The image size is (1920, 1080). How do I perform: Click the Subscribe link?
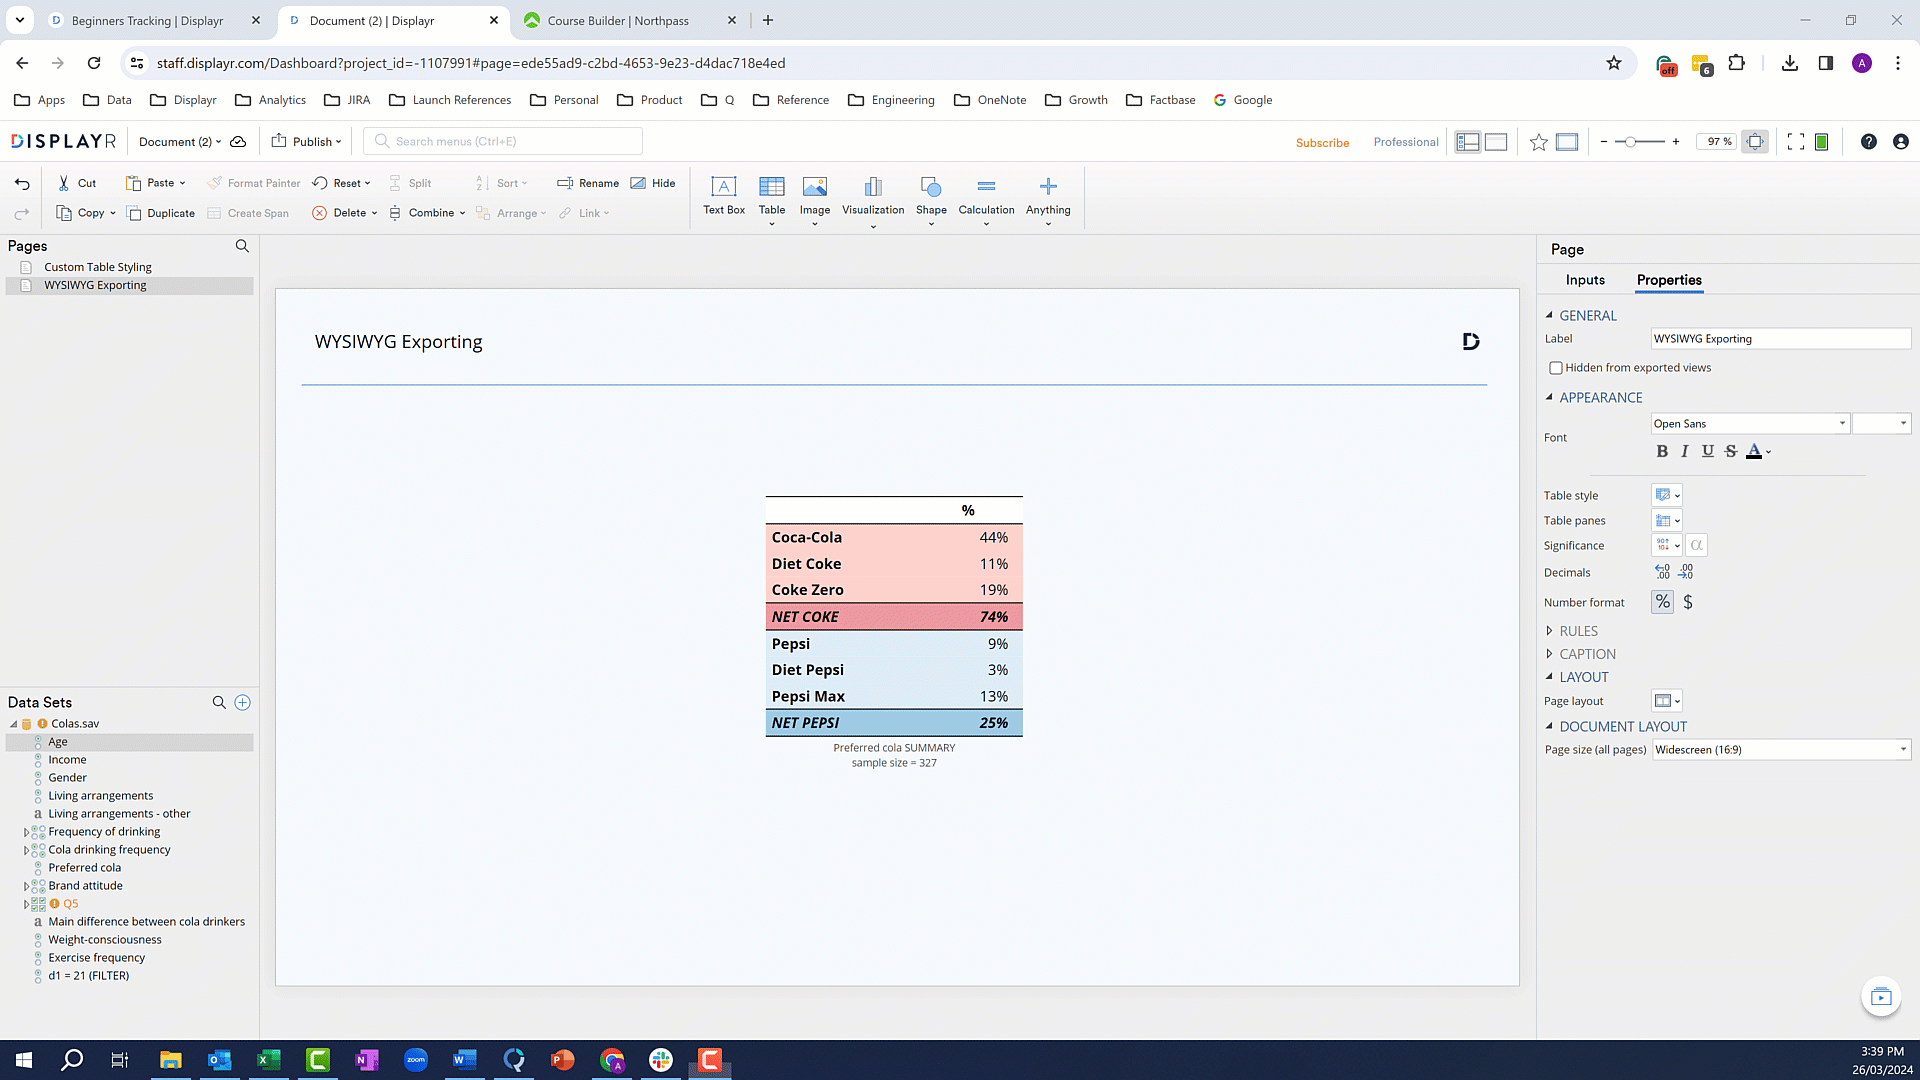point(1322,142)
